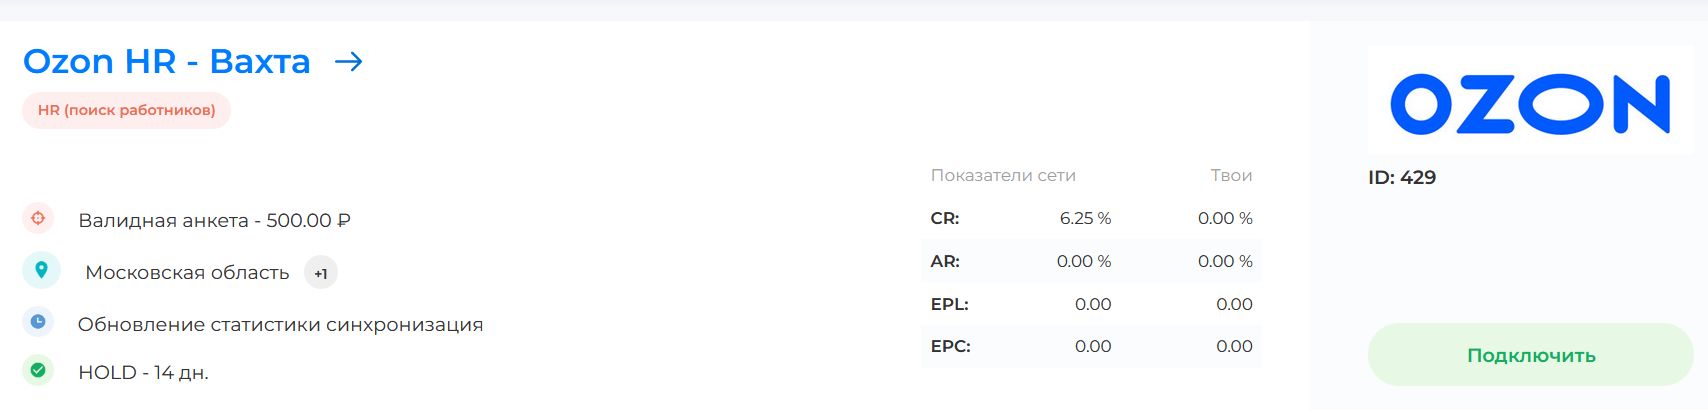Expand the +1 additional regions badge
Image resolution: width=1708 pixels, height=410 pixels.
(x=320, y=273)
